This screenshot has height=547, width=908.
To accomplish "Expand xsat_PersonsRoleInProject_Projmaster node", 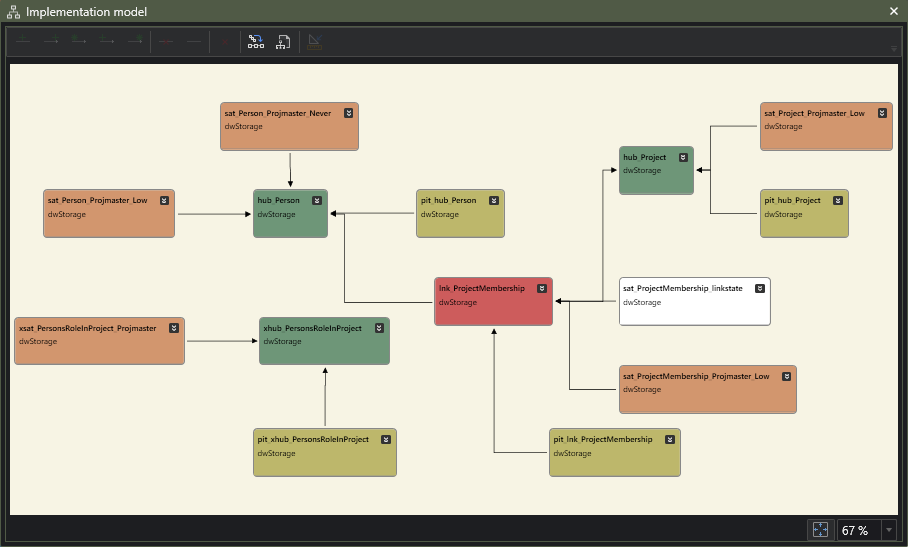I will 173,328.
